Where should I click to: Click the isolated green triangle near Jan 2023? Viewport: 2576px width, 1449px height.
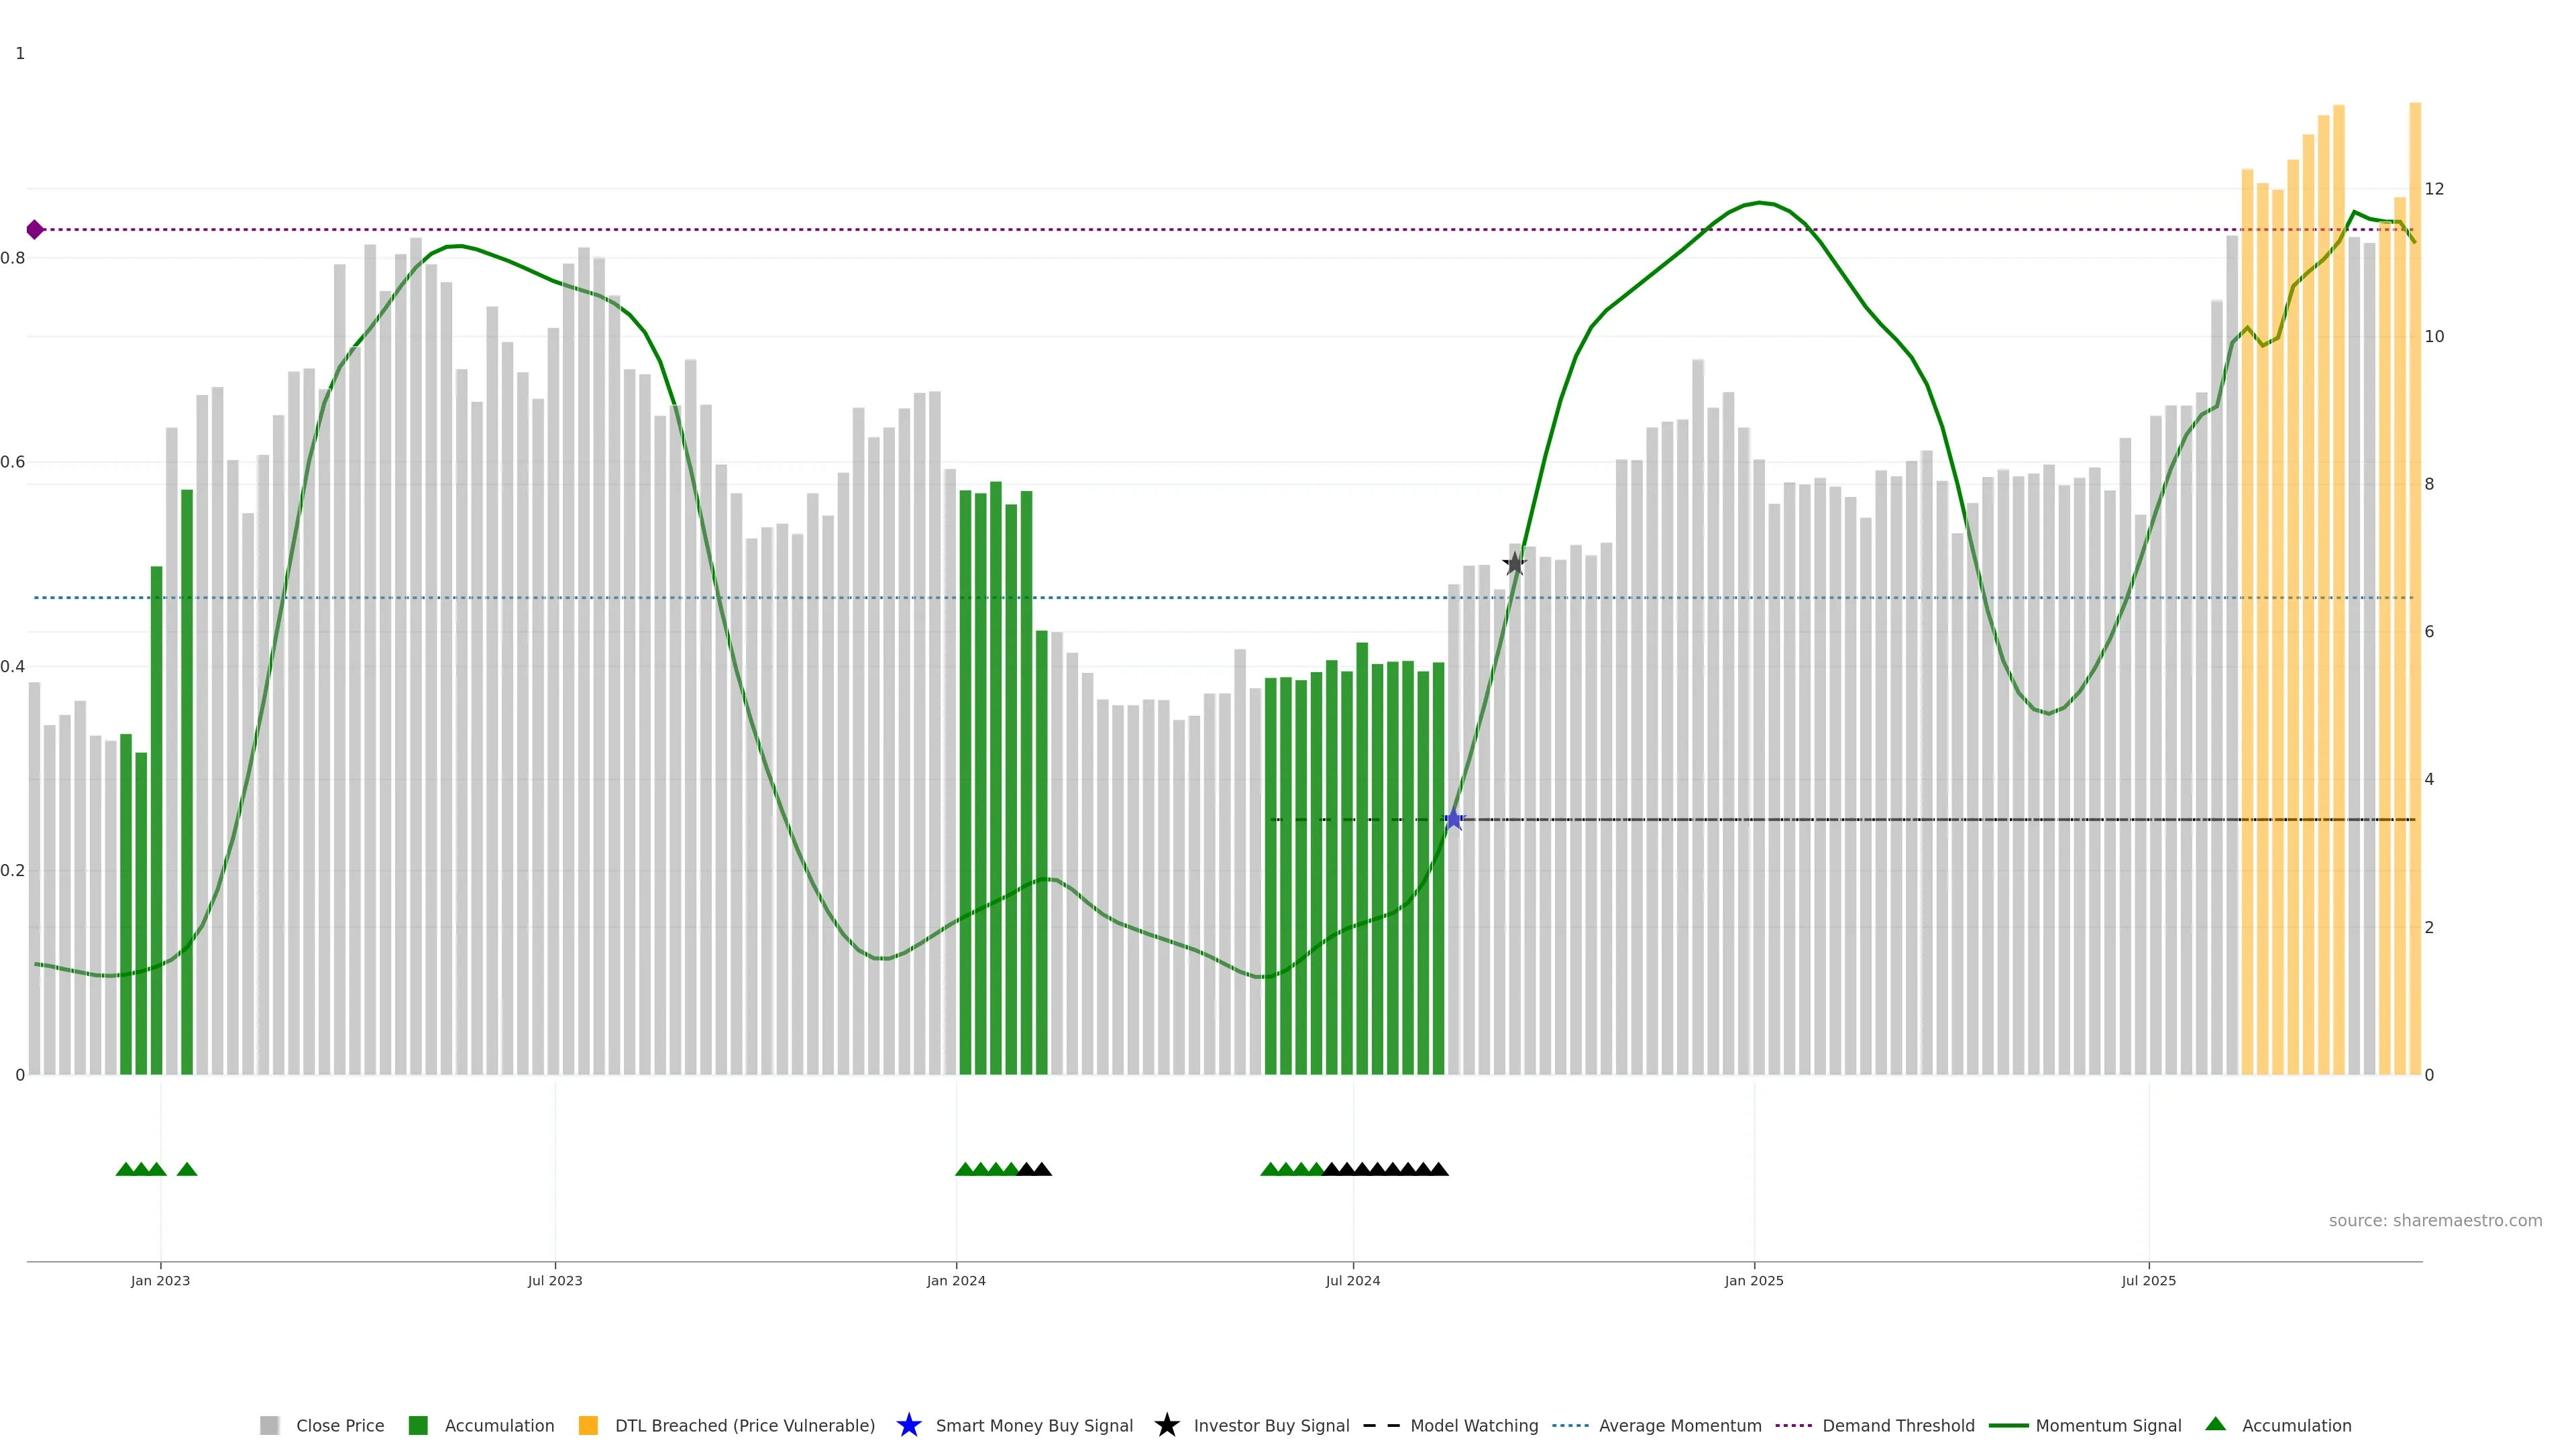click(x=187, y=1169)
